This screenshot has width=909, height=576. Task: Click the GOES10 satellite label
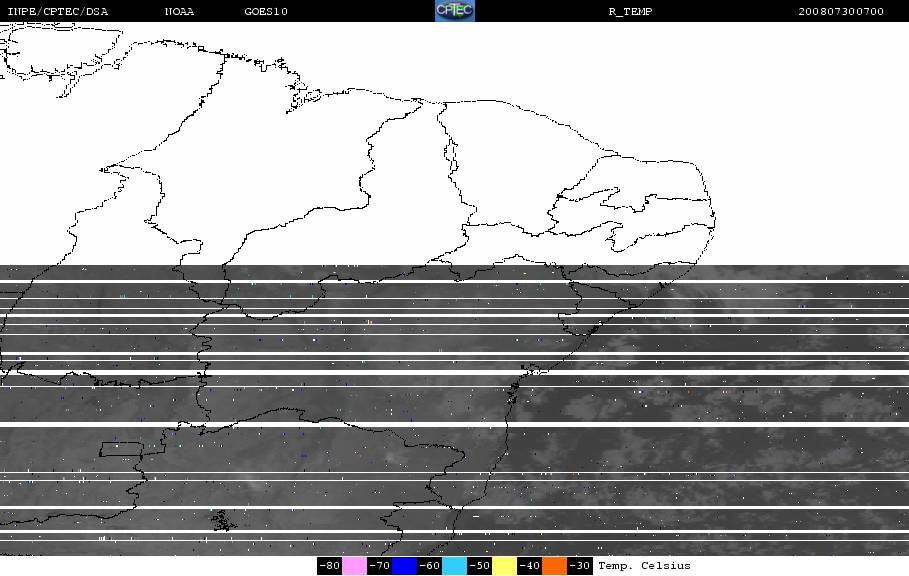[x=266, y=12]
